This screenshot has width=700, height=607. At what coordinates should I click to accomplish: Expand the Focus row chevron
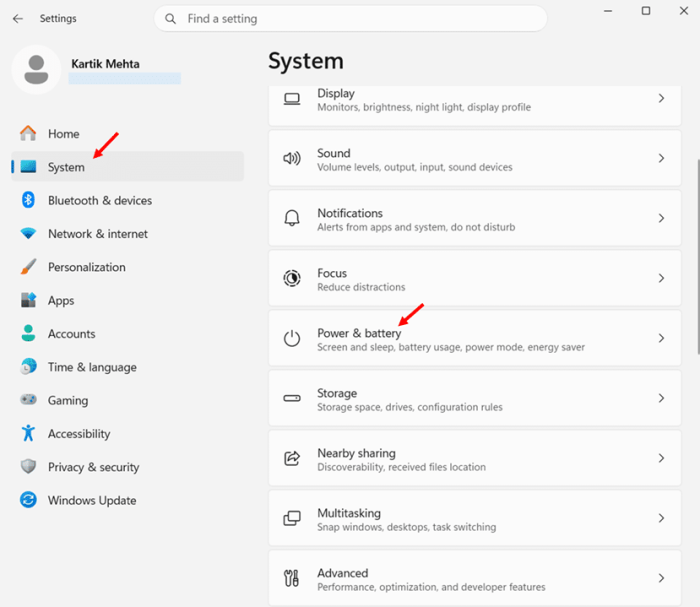[x=661, y=278]
